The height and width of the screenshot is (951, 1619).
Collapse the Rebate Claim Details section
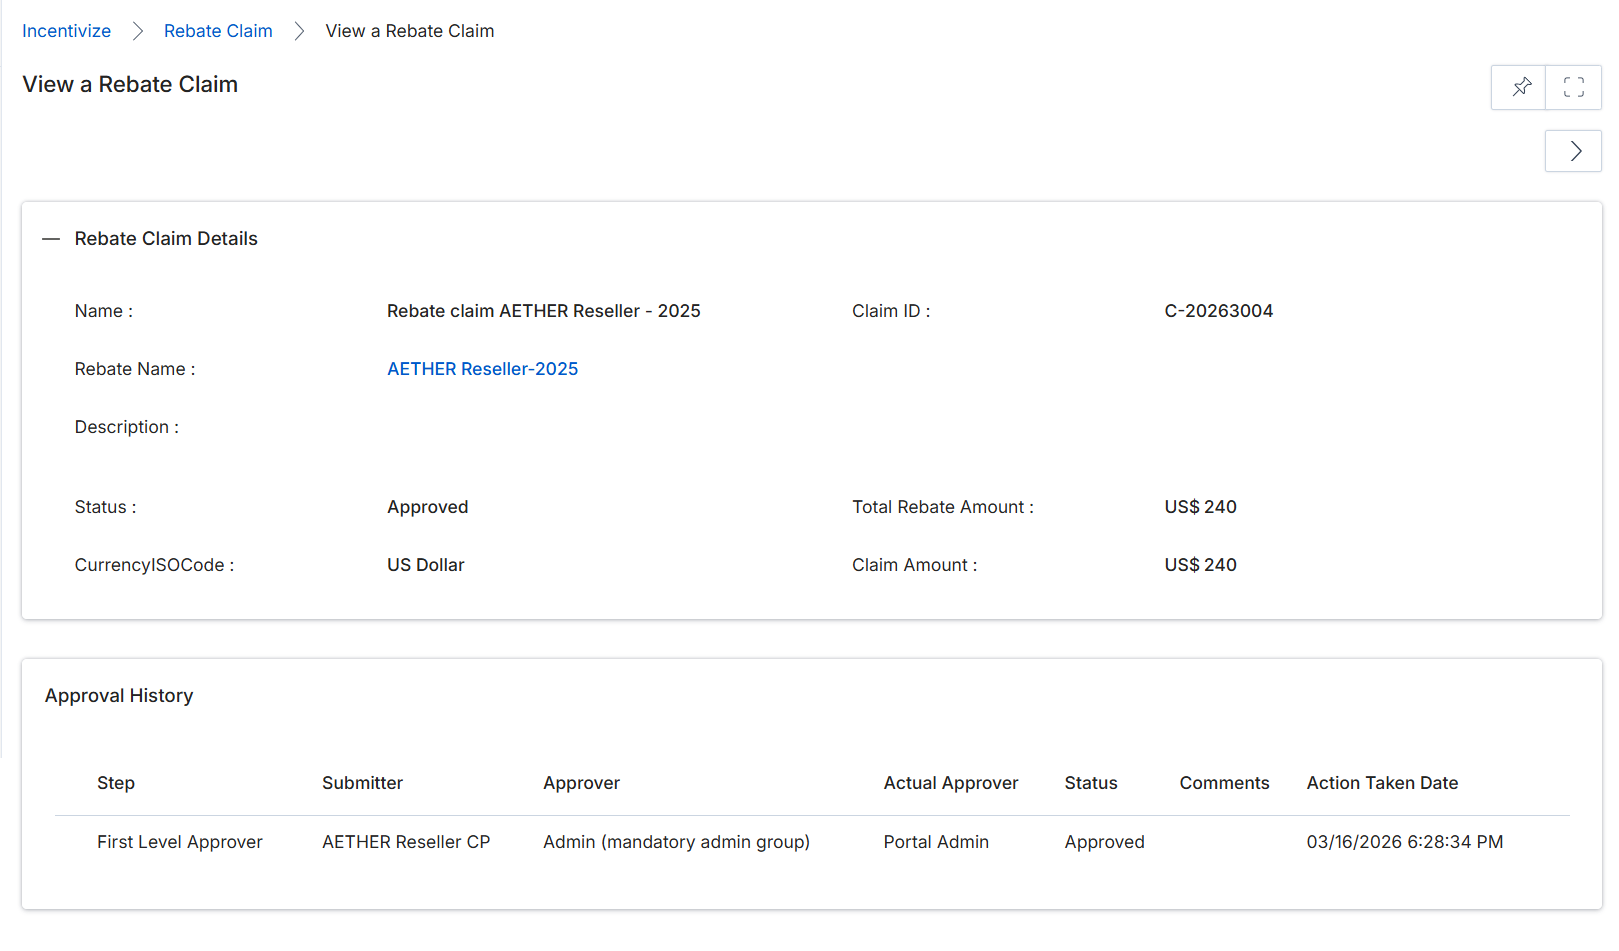coord(51,239)
